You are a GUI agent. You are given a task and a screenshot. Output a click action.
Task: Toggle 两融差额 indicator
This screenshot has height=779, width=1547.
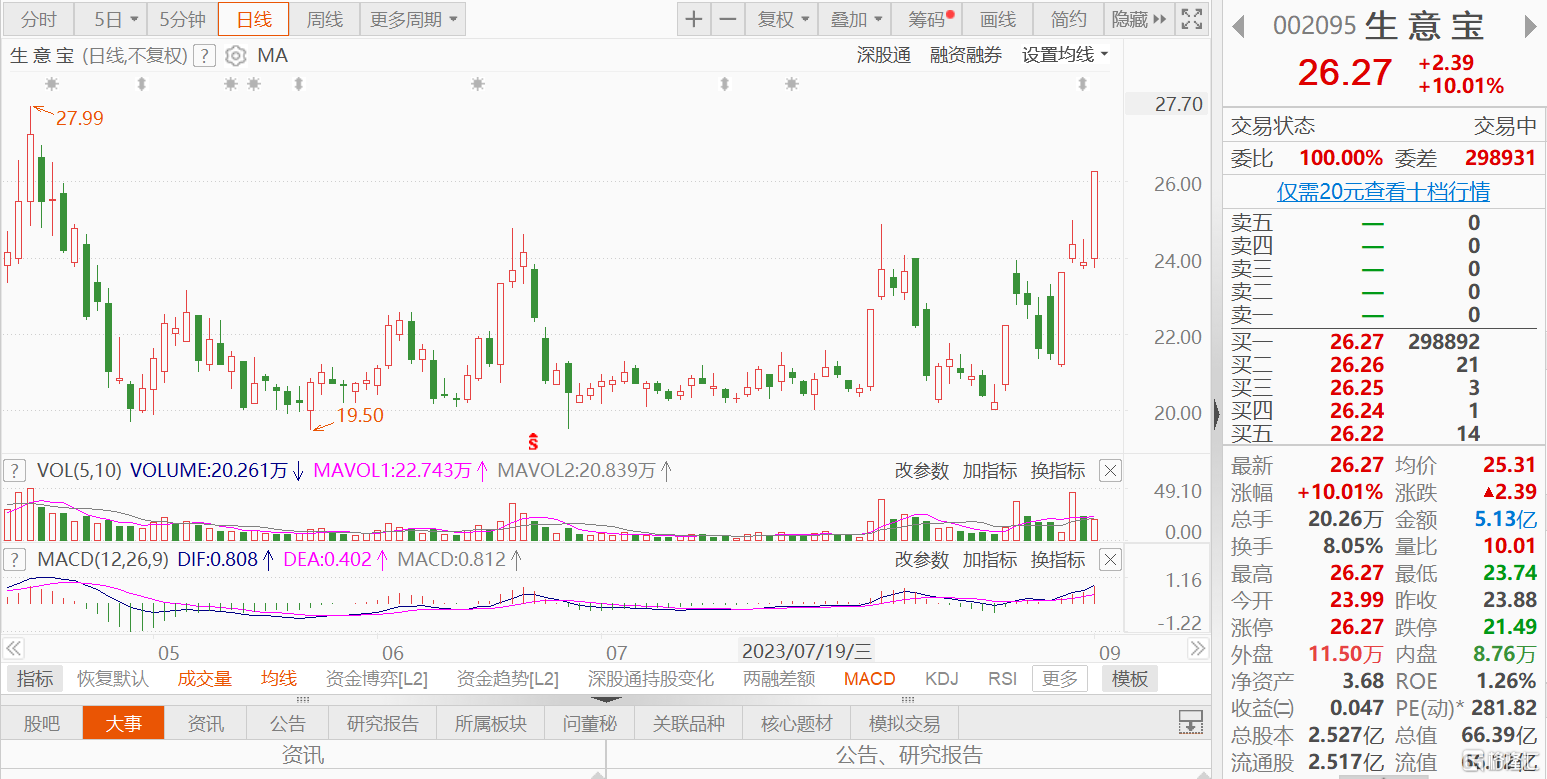pyautogui.click(x=779, y=679)
